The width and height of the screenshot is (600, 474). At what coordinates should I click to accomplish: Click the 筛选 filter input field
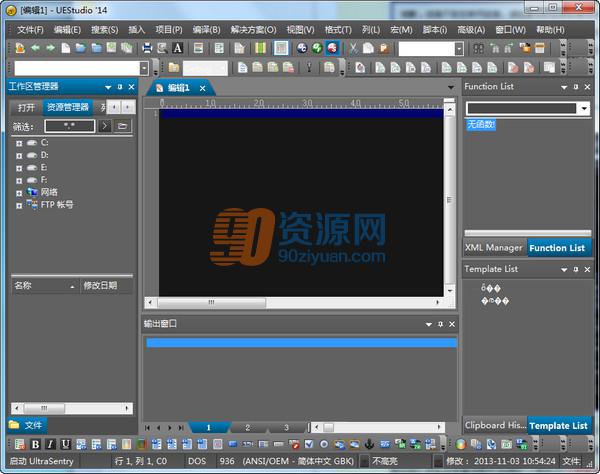tap(70, 126)
